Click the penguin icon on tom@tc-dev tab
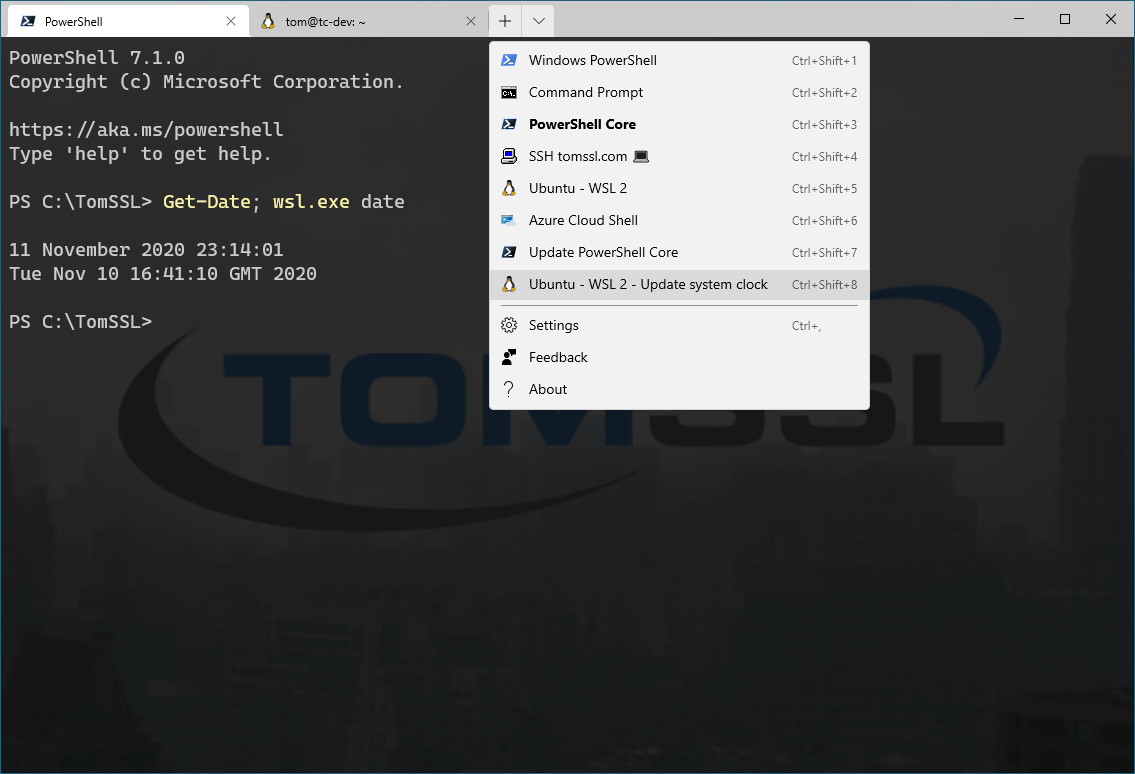Image resolution: width=1135 pixels, height=774 pixels. (268, 21)
